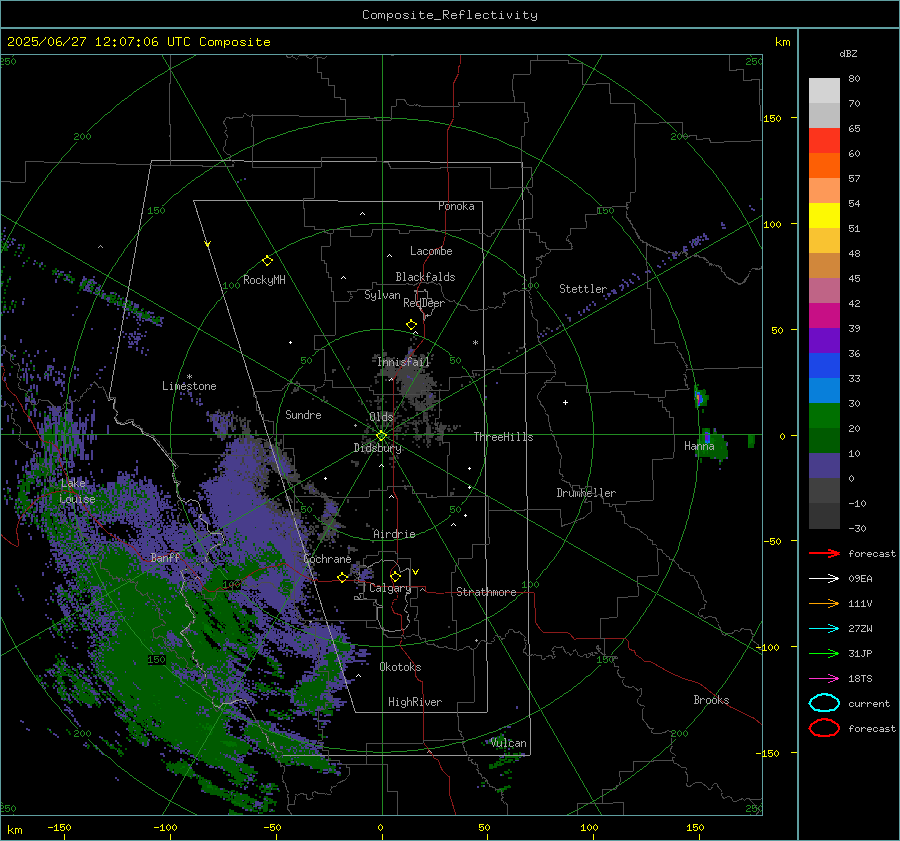Click the Innisfail label
The height and width of the screenshot is (841, 900).
pos(403,362)
